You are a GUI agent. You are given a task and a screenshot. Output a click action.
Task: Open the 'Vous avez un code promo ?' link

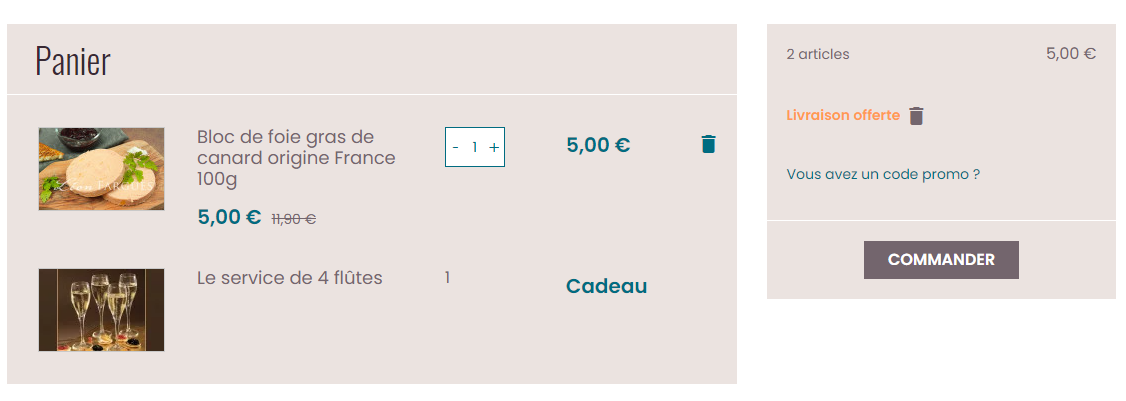click(883, 174)
